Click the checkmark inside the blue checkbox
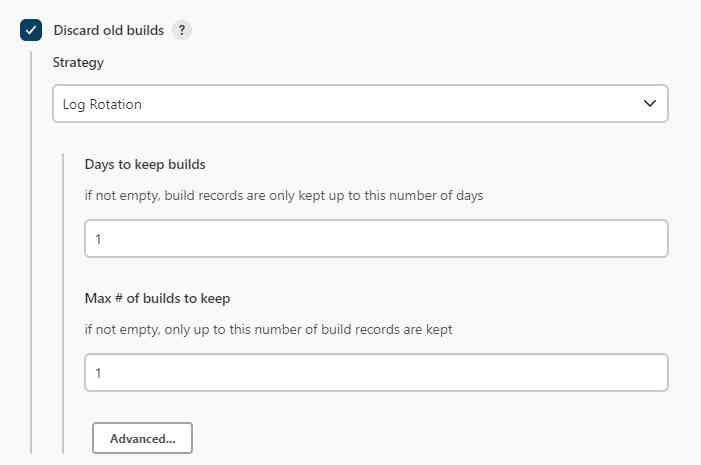 tap(31, 30)
